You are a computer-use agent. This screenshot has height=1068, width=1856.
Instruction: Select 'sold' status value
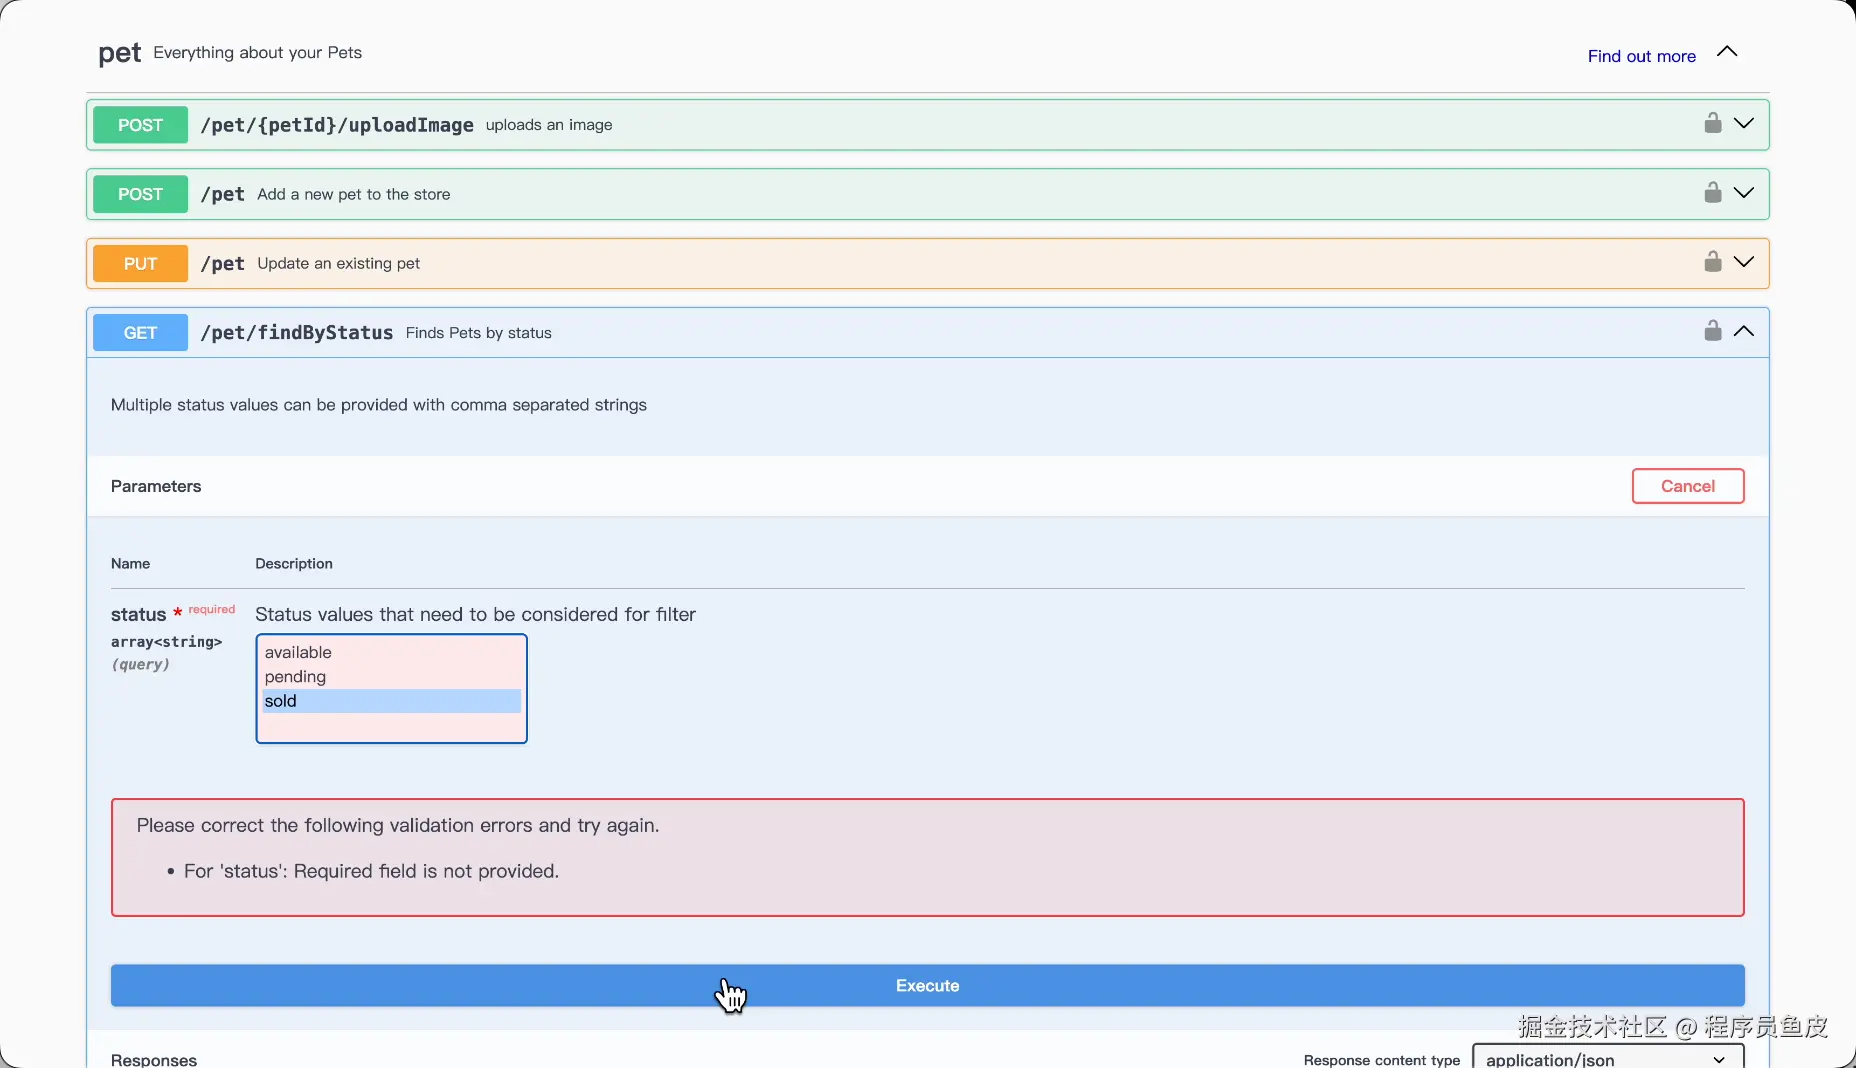click(281, 701)
